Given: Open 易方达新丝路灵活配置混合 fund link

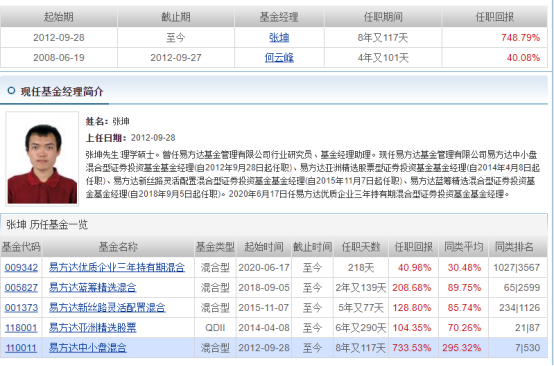Looking at the screenshot, I should [x=107, y=308].
